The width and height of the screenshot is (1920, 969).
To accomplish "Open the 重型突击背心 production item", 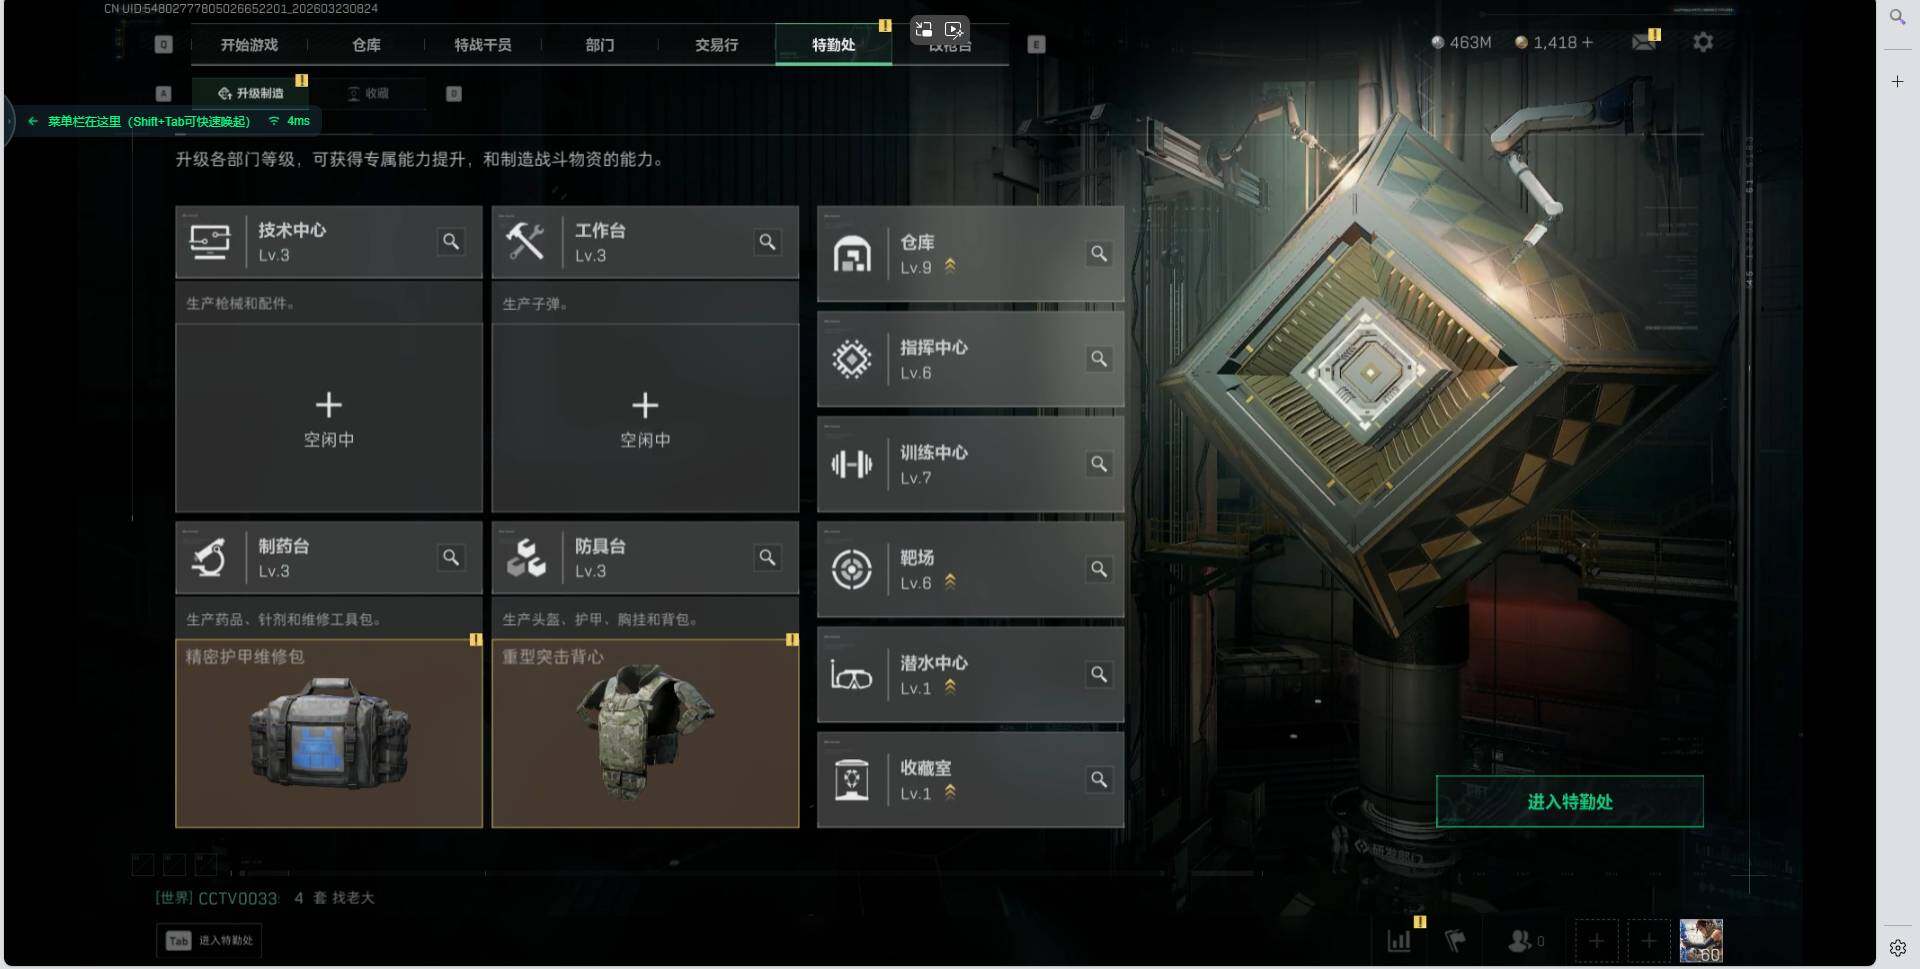I will click(645, 733).
